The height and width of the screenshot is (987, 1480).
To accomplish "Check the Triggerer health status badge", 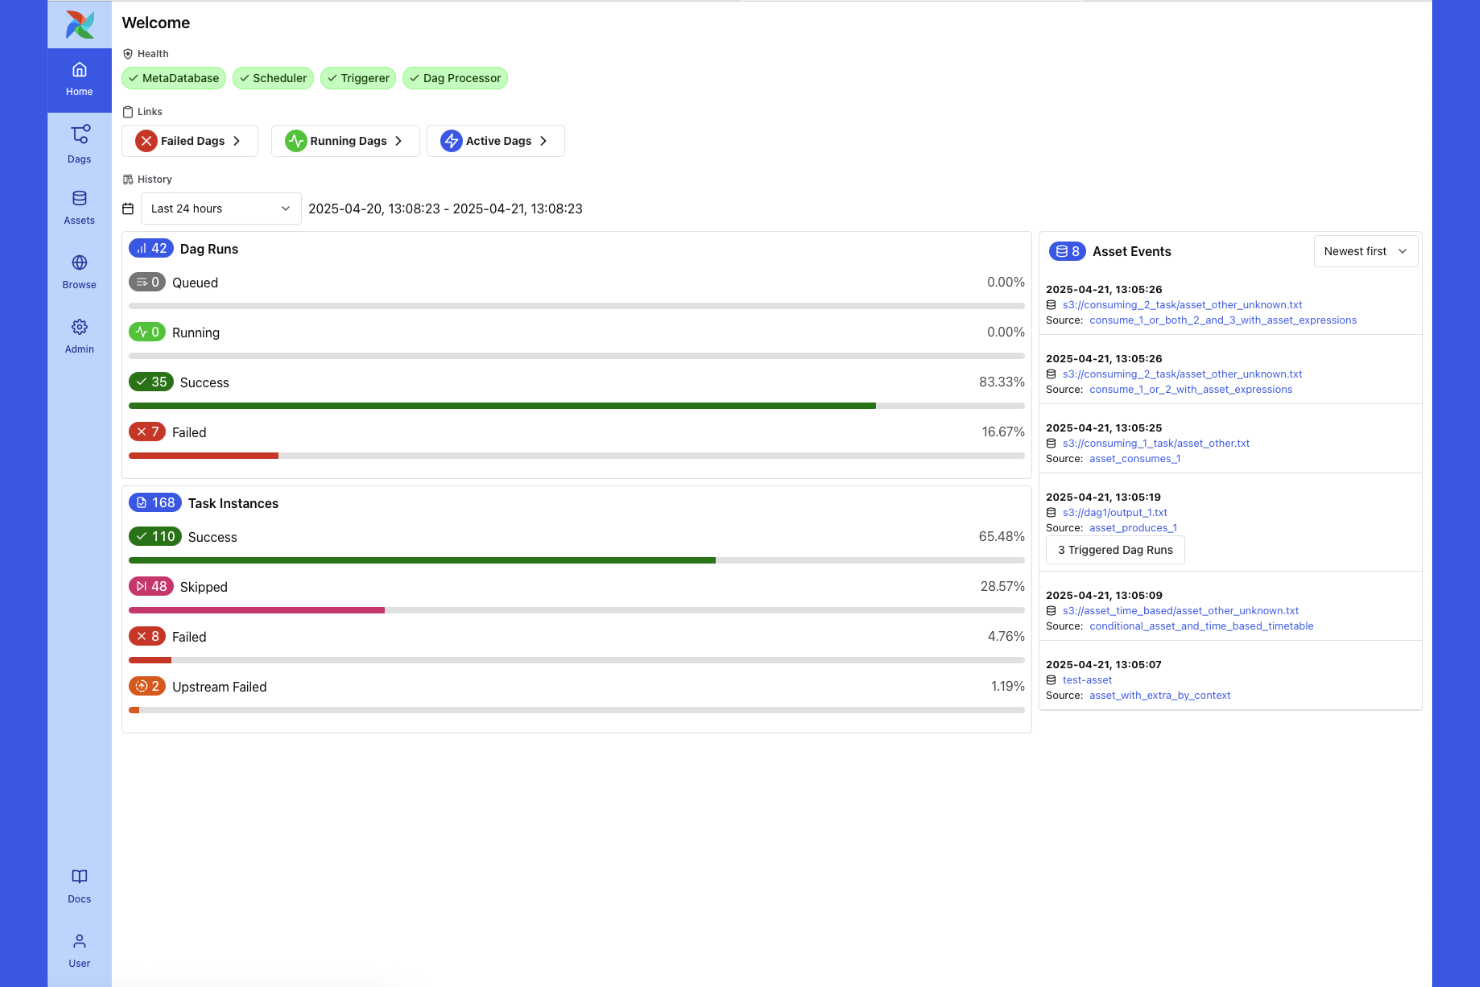I will [358, 78].
